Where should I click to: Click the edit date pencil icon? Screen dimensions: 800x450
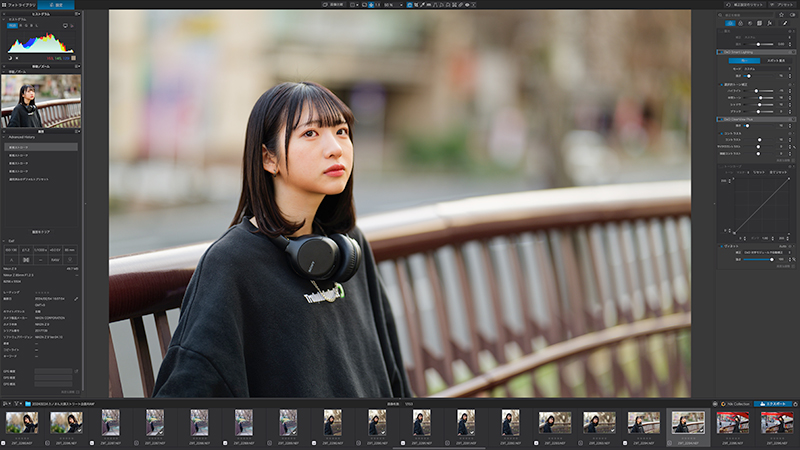[x=76, y=298]
